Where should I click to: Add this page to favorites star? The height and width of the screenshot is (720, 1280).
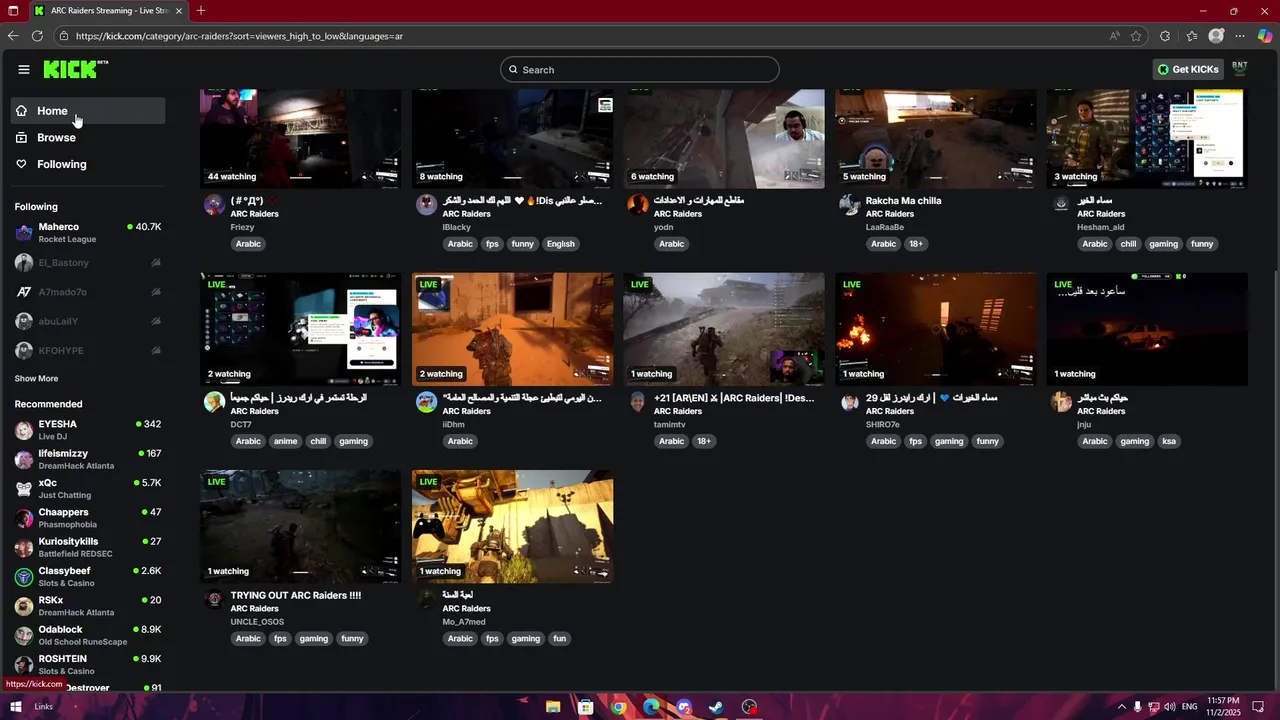(x=1136, y=36)
